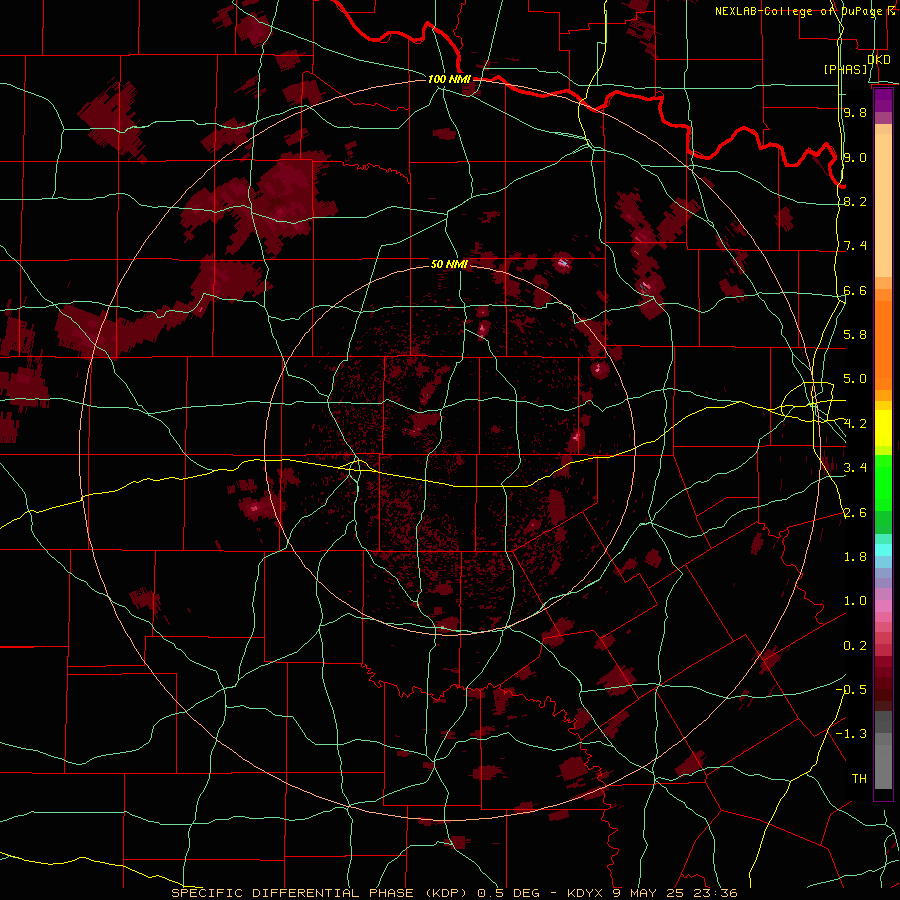The image size is (900, 900).
Task: Click the 8.2 scale value
Action: pyautogui.click(x=855, y=201)
